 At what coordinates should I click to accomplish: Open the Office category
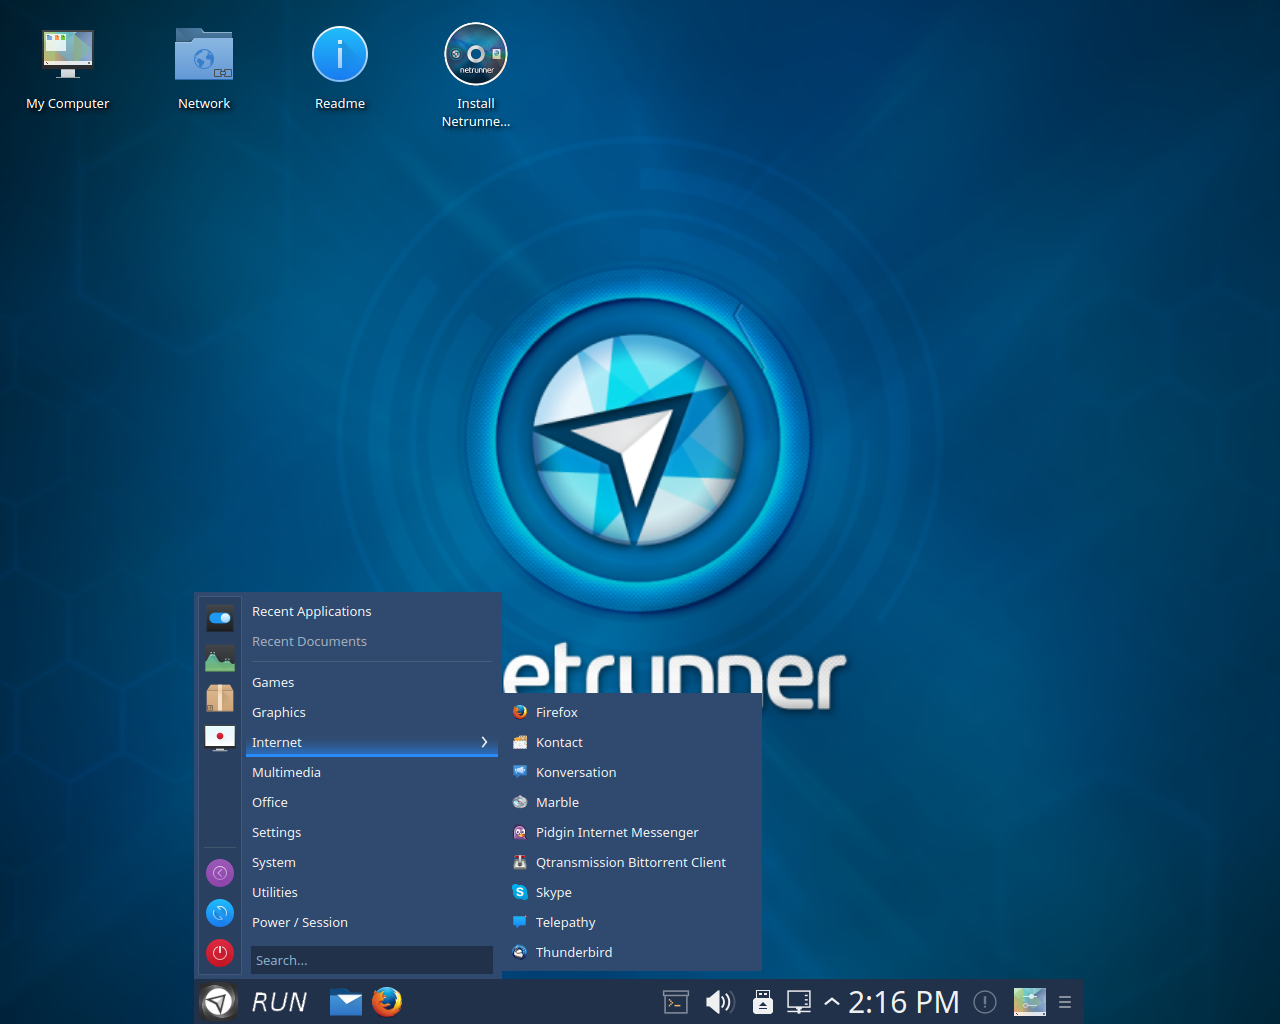(x=372, y=802)
